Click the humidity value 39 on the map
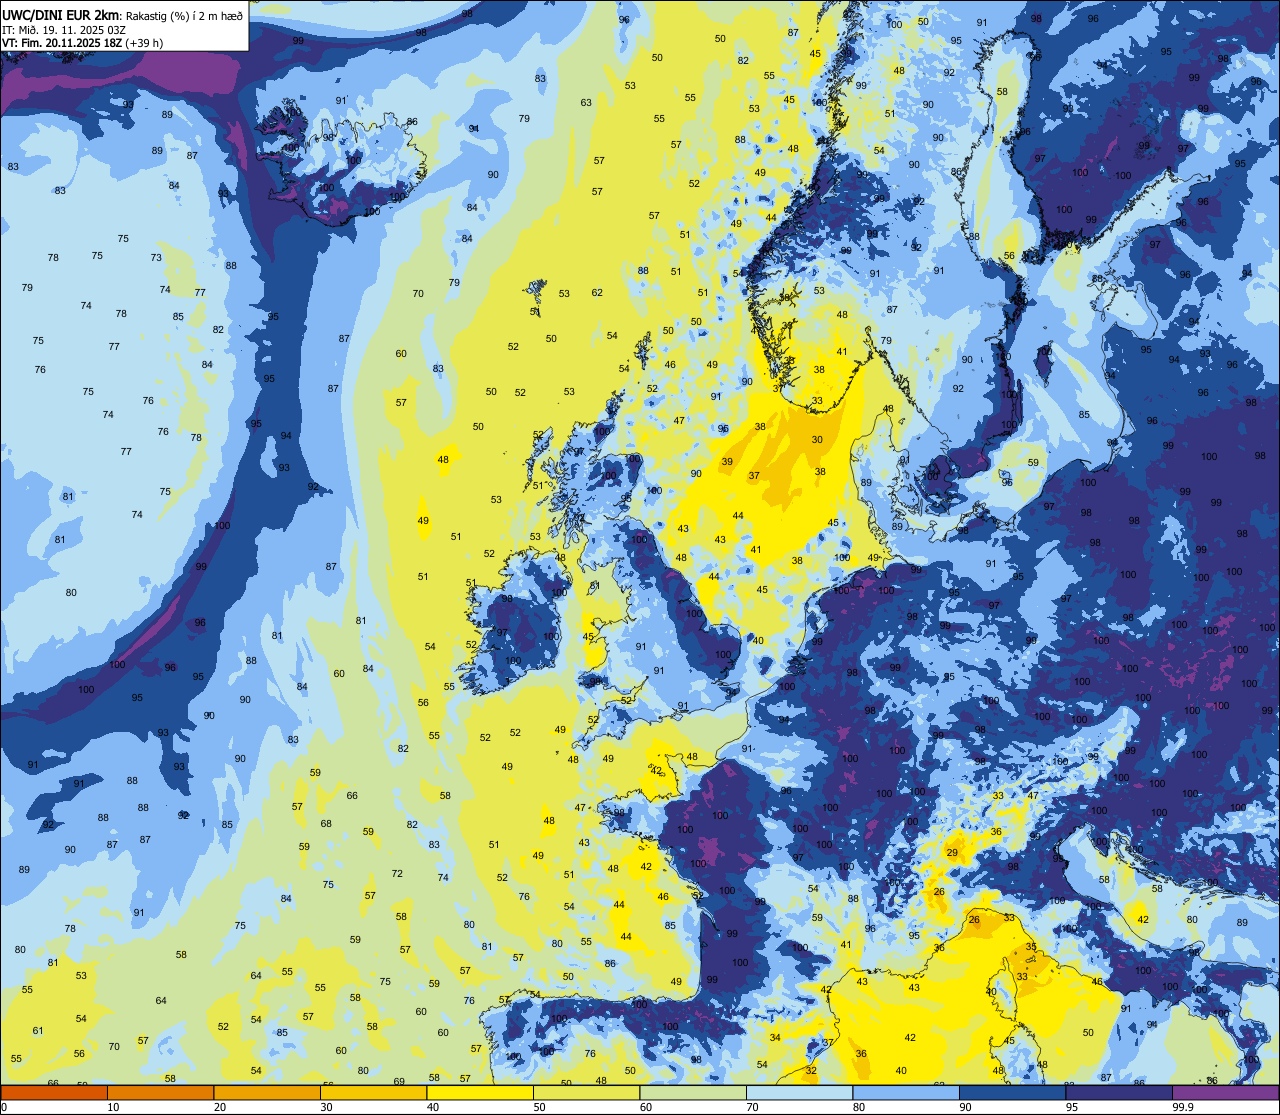The height and width of the screenshot is (1115, 1280). pos(727,461)
